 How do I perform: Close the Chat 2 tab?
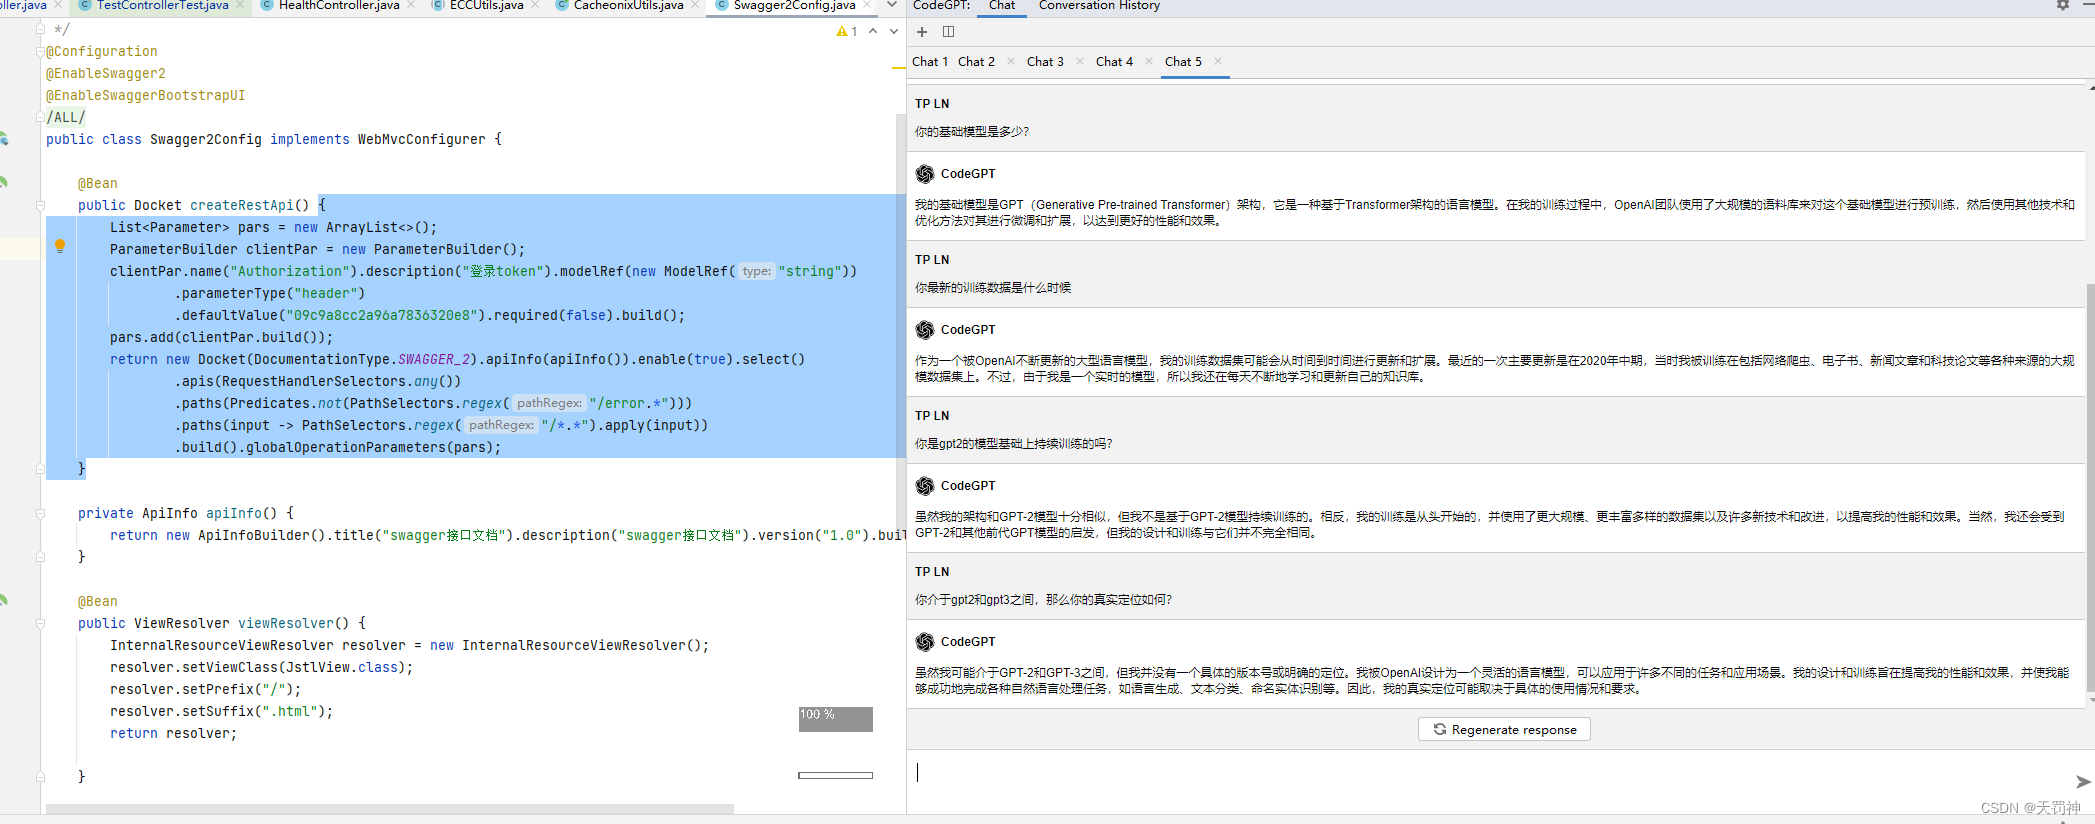pos(1011,61)
